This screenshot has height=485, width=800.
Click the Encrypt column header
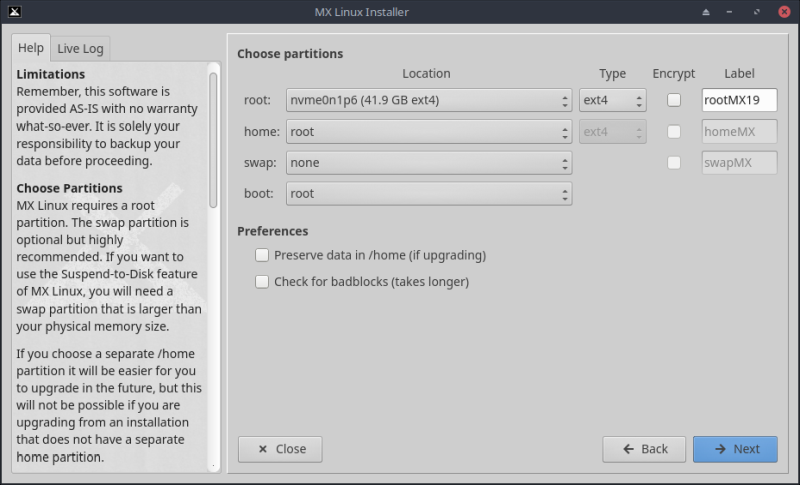(673, 73)
